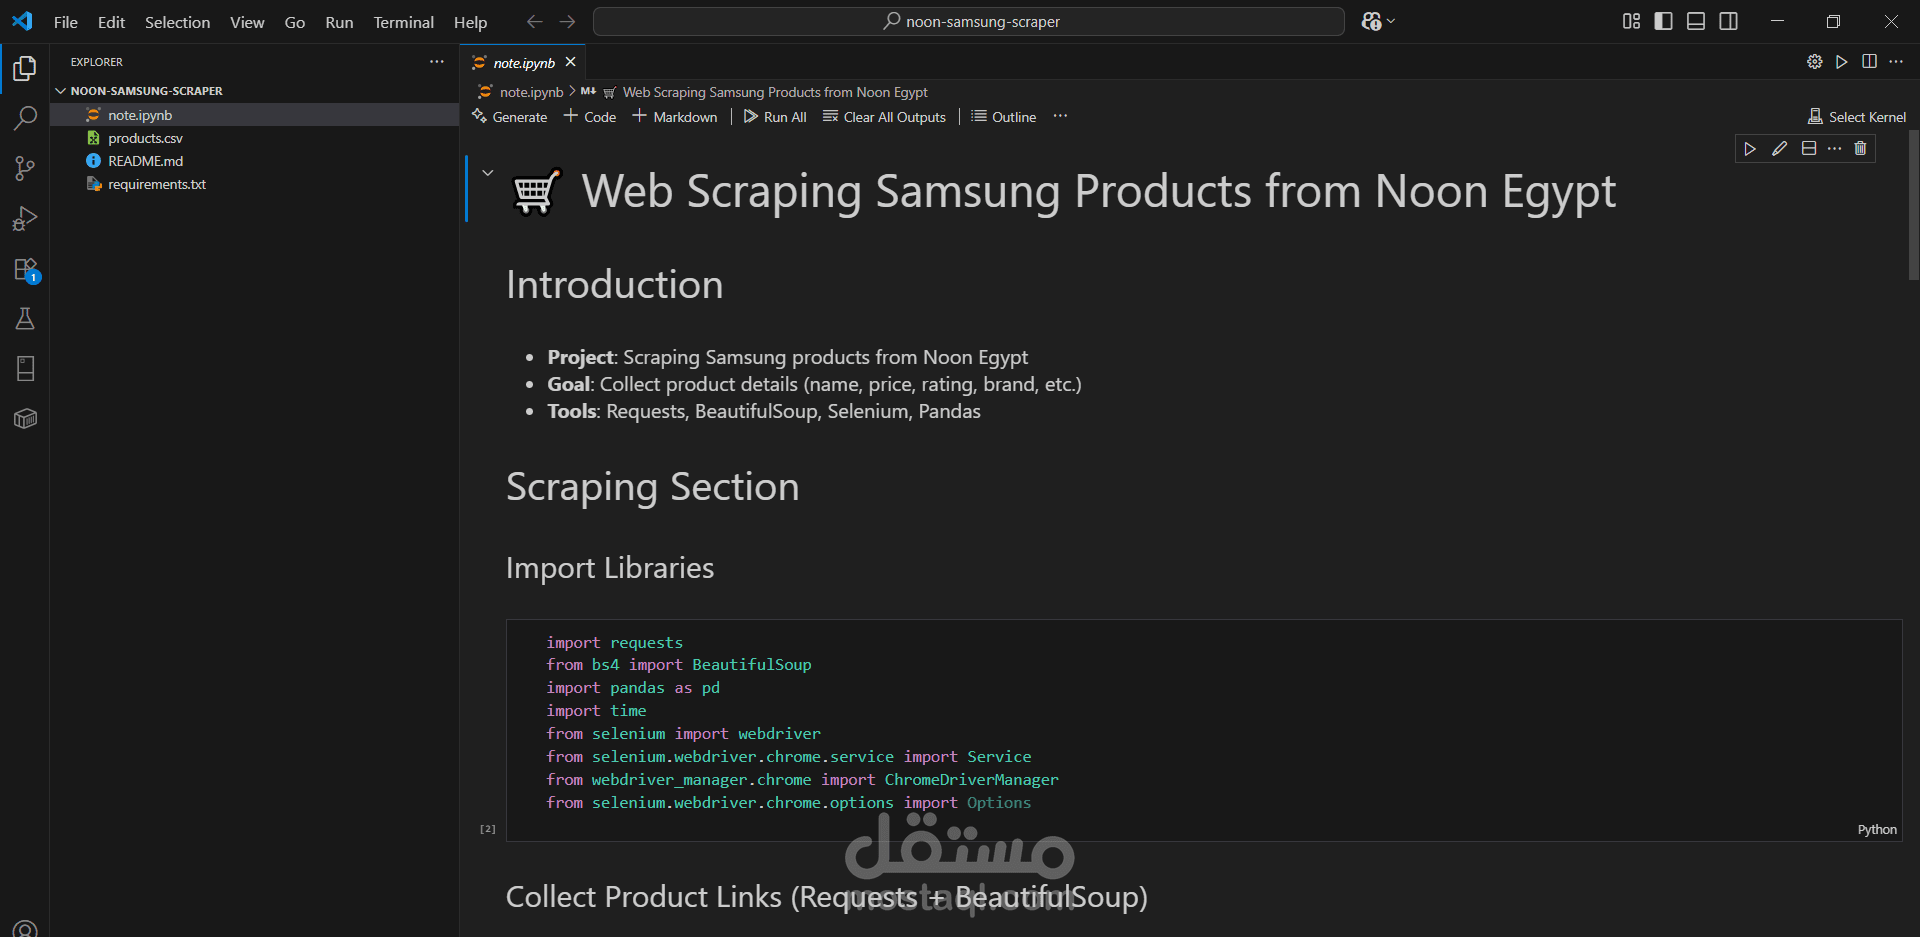Viewport: 1920px width, 937px height.
Task: Open the Explorer view in activity bar
Action: [x=25, y=68]
